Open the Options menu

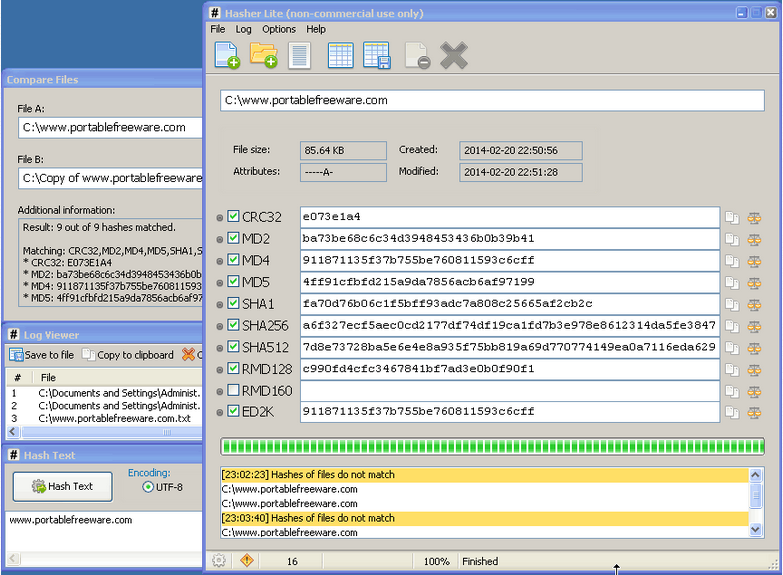tap(279, 29)
